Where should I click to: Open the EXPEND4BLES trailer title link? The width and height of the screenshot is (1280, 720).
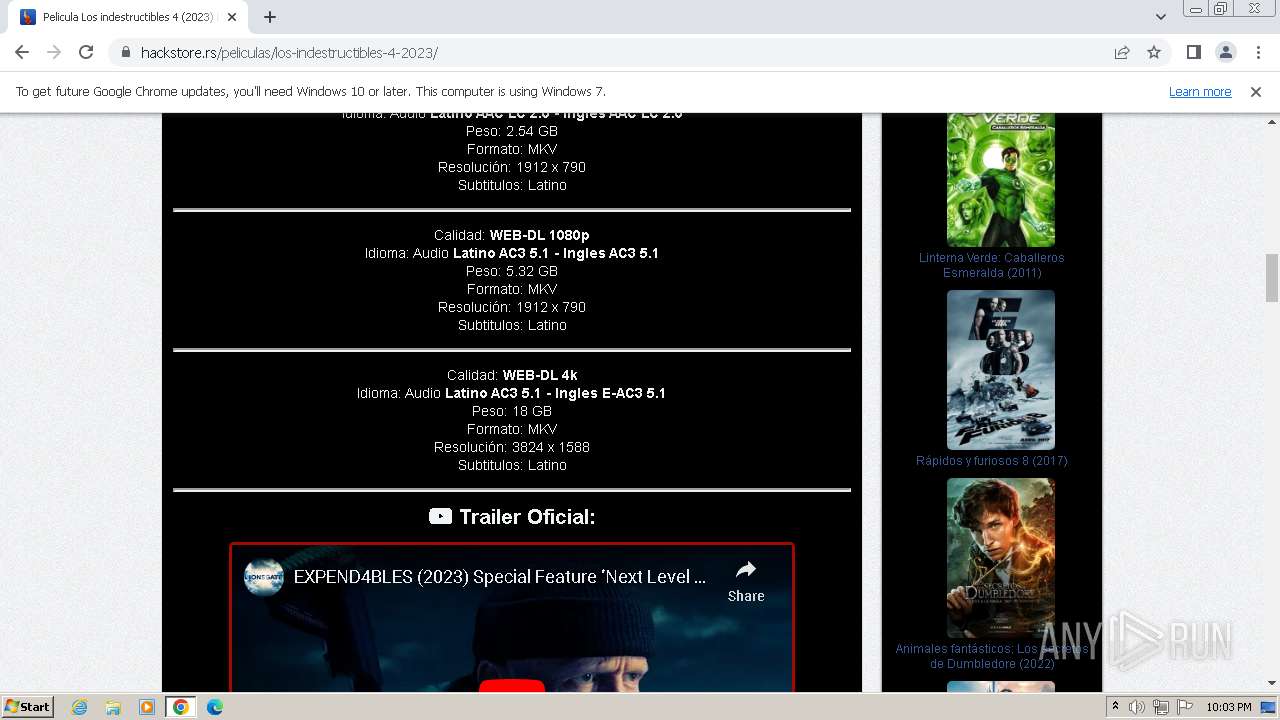coord(500,577)
